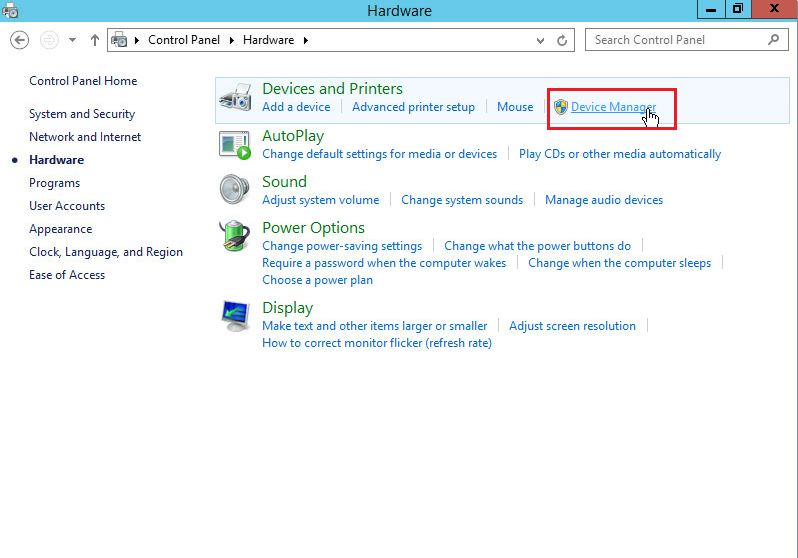Go back with the Back arrow
The image size is (798, 558).
[x=19, y=40]
